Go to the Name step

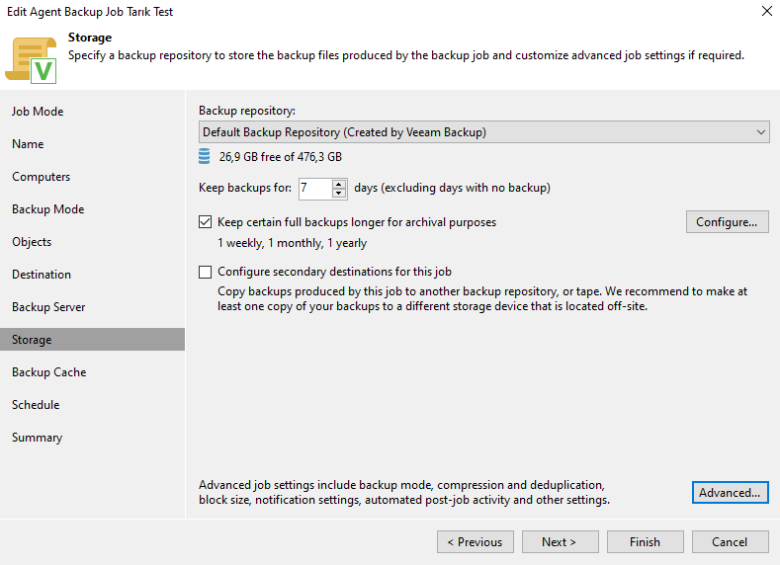coord(28,144)
